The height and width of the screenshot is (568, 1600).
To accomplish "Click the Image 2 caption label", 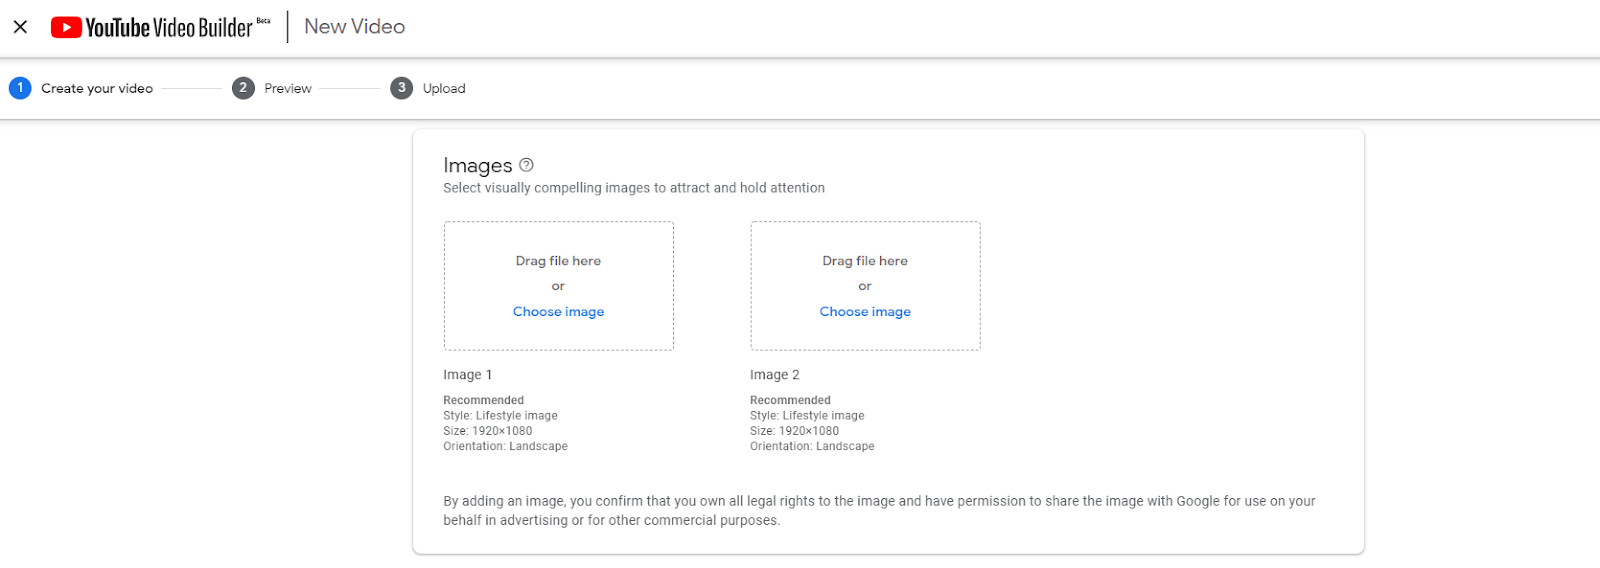I will [x=774, y=375].
